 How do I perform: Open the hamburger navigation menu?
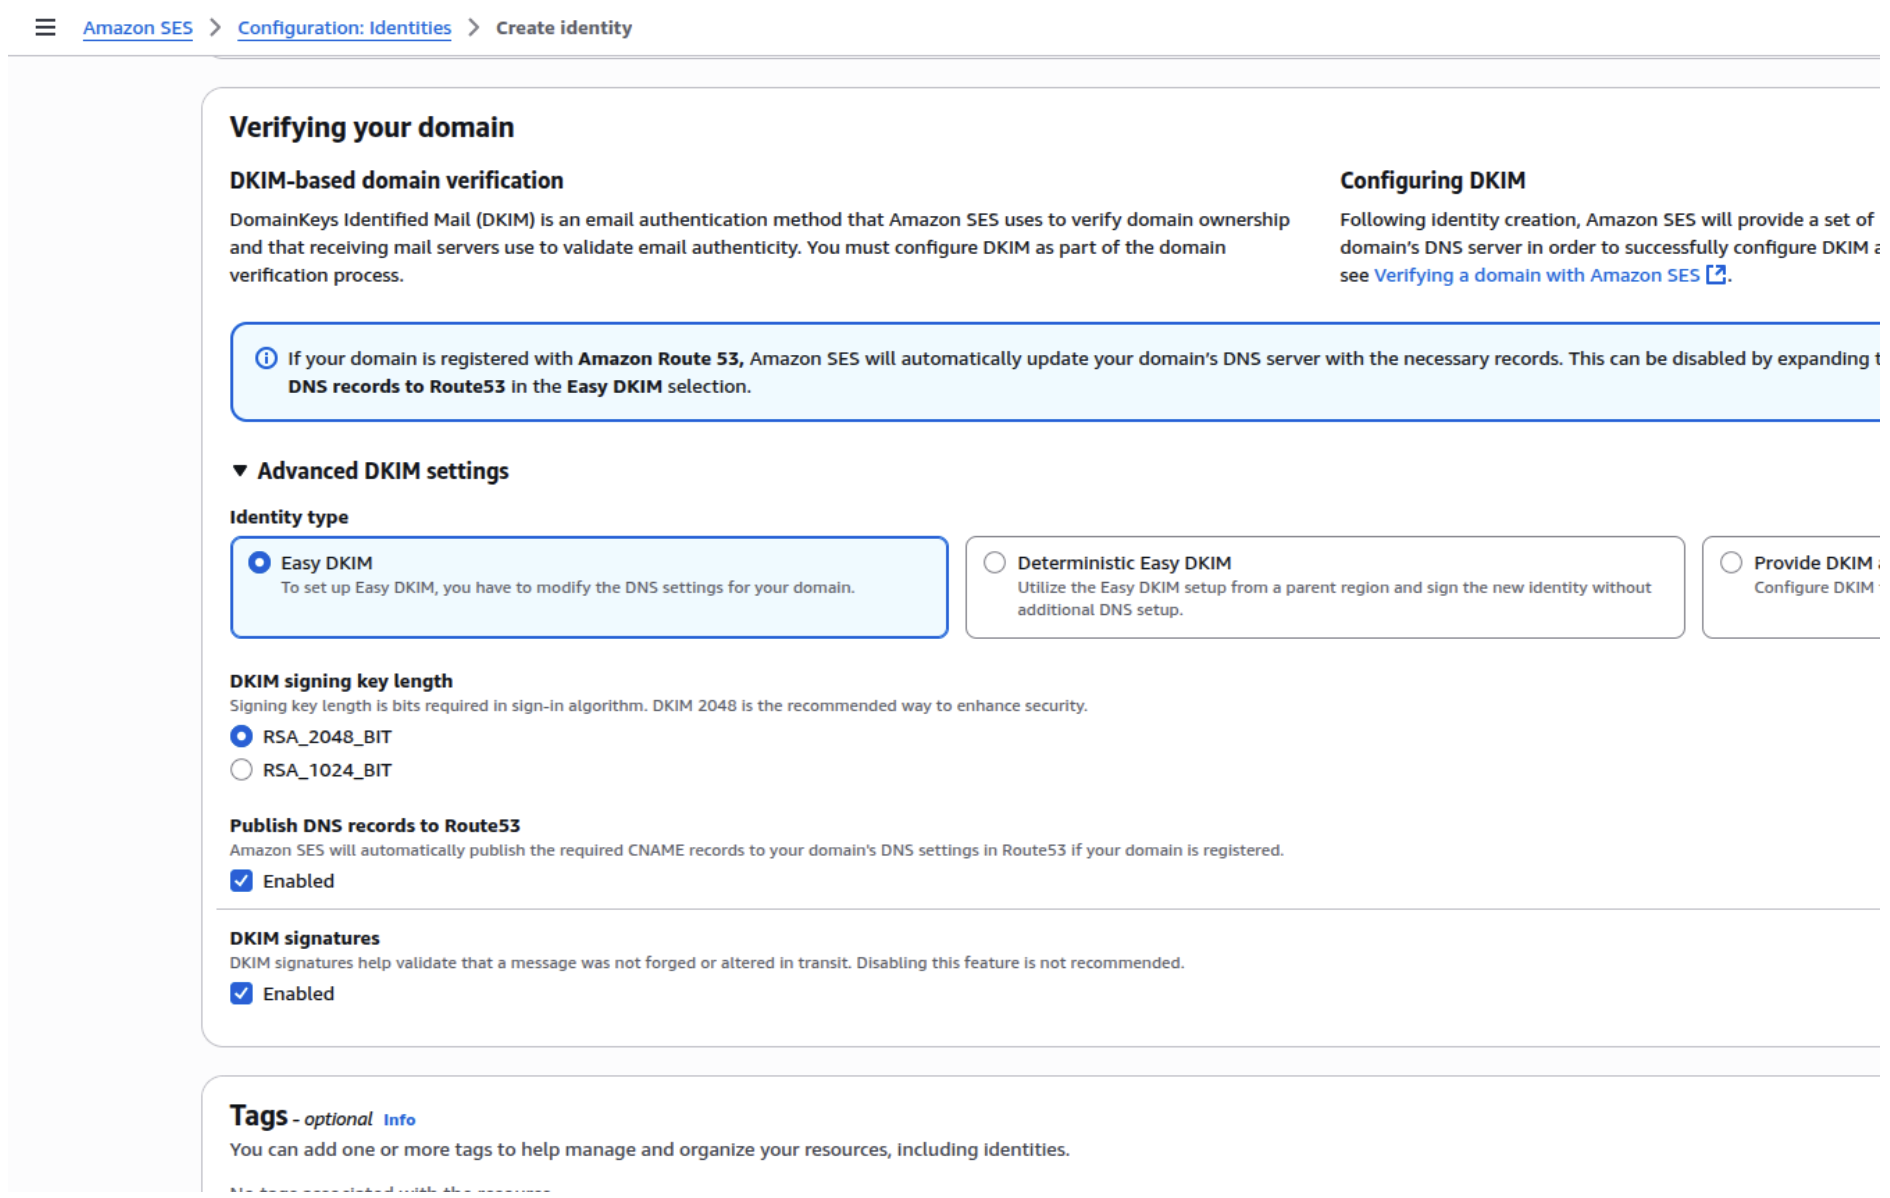coord(45,27)
